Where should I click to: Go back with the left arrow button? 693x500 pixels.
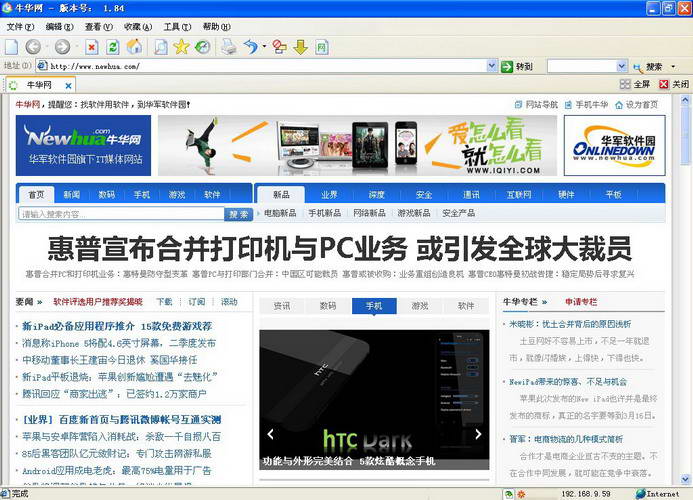33,47
